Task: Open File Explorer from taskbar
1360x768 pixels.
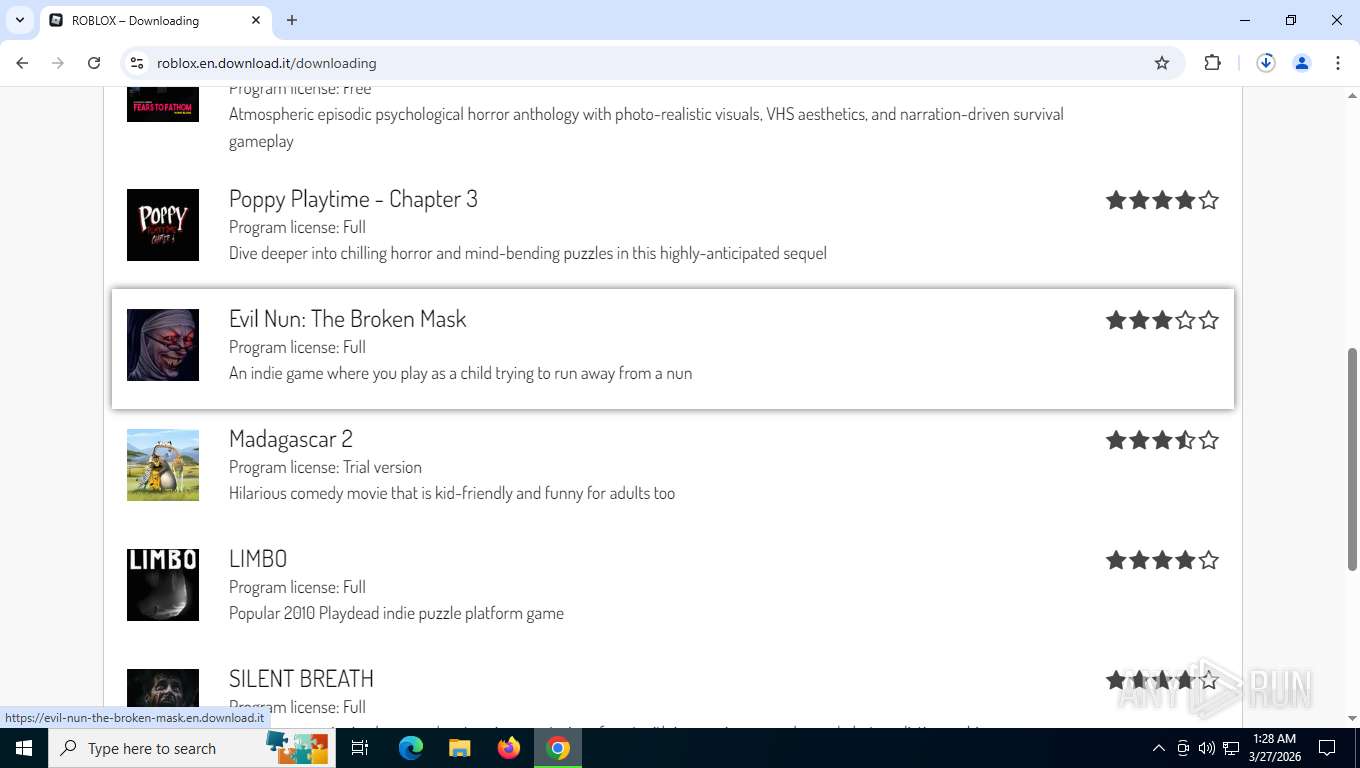Action: pyautogui.click(x=459, y=748)
